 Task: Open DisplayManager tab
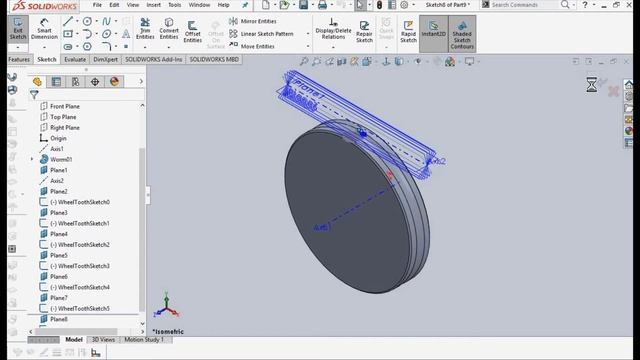point(114,82)
